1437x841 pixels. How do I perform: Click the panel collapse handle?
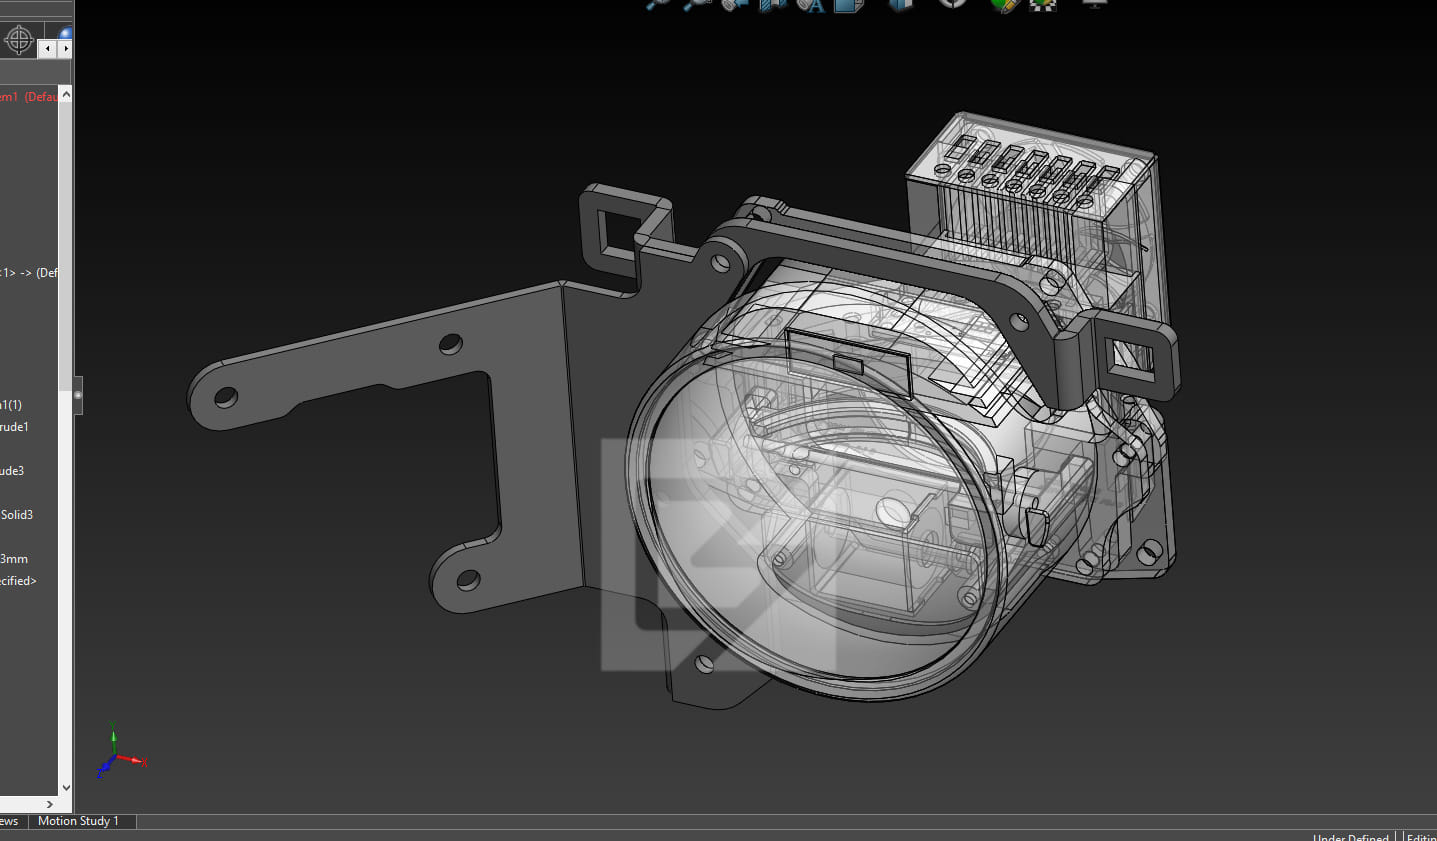pyautogui.click(x=78, y=395)
